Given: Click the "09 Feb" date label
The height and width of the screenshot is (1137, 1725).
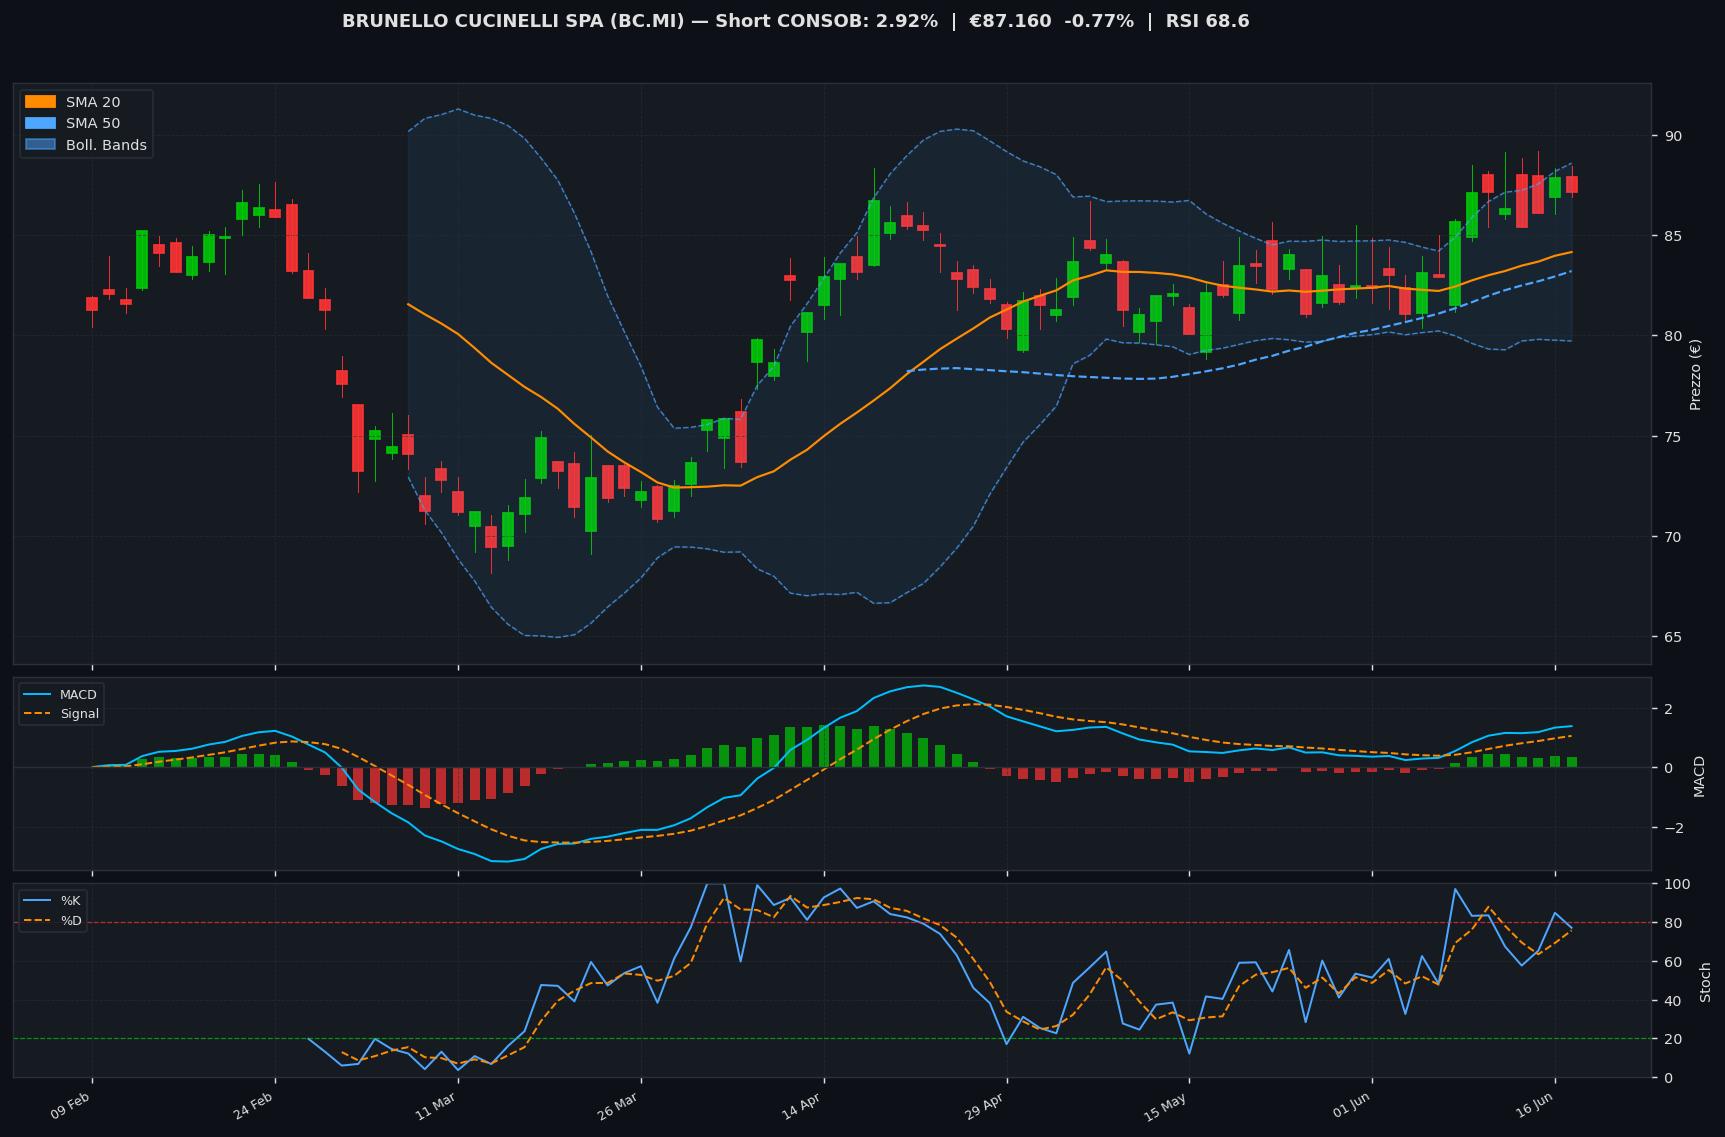Looking at the screenshot, I should [x=71, y=1107].
